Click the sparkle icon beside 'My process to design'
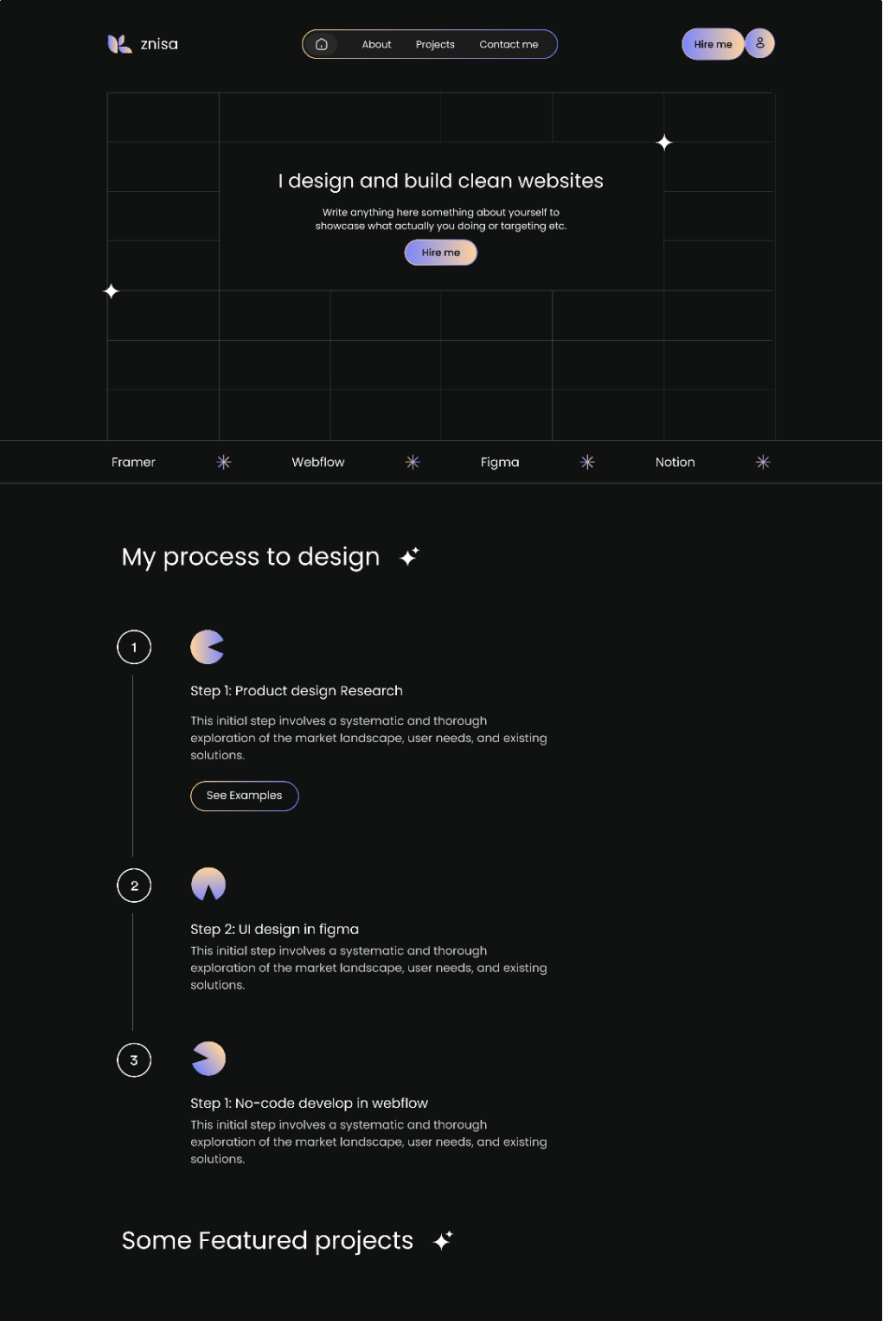883x1321 pixels. (409, 557)
